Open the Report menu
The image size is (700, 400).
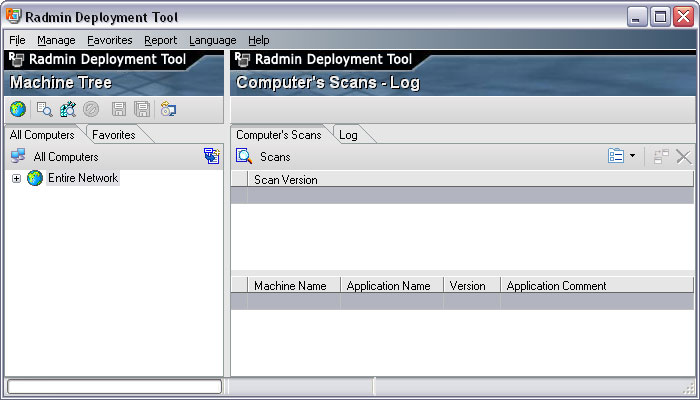pos(161,40)
